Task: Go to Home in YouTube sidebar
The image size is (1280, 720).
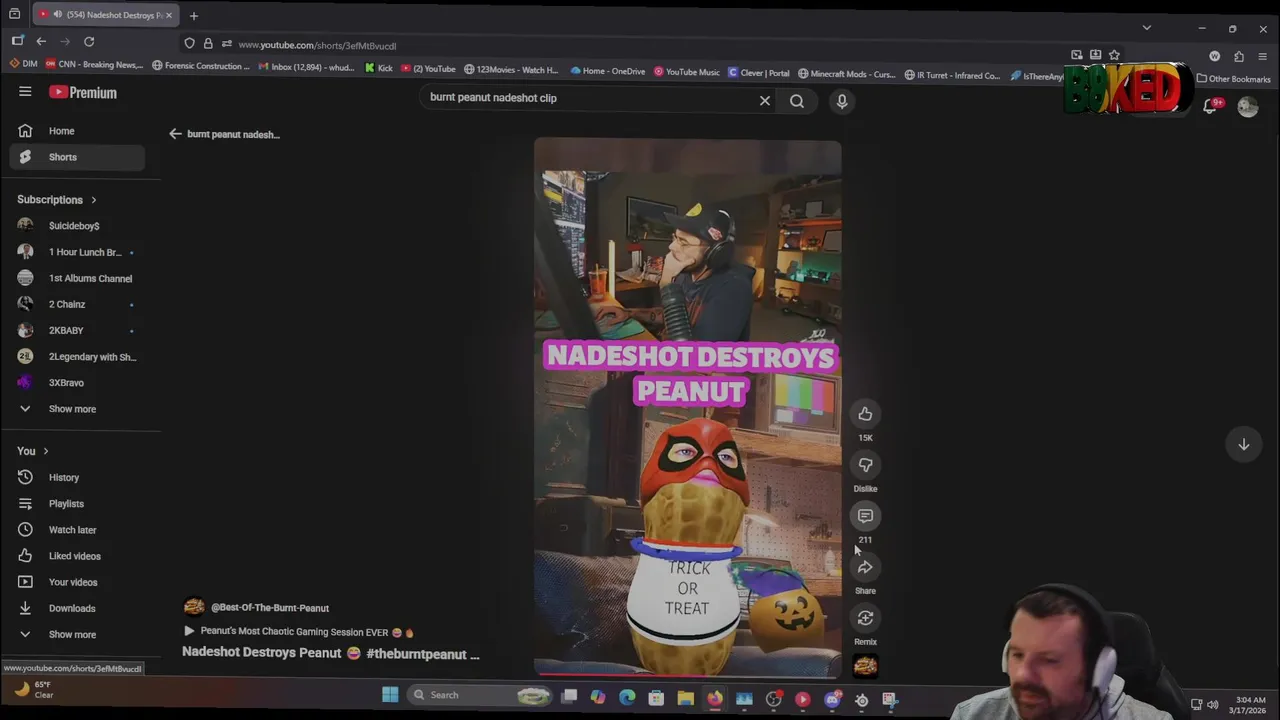Action: 78,131
